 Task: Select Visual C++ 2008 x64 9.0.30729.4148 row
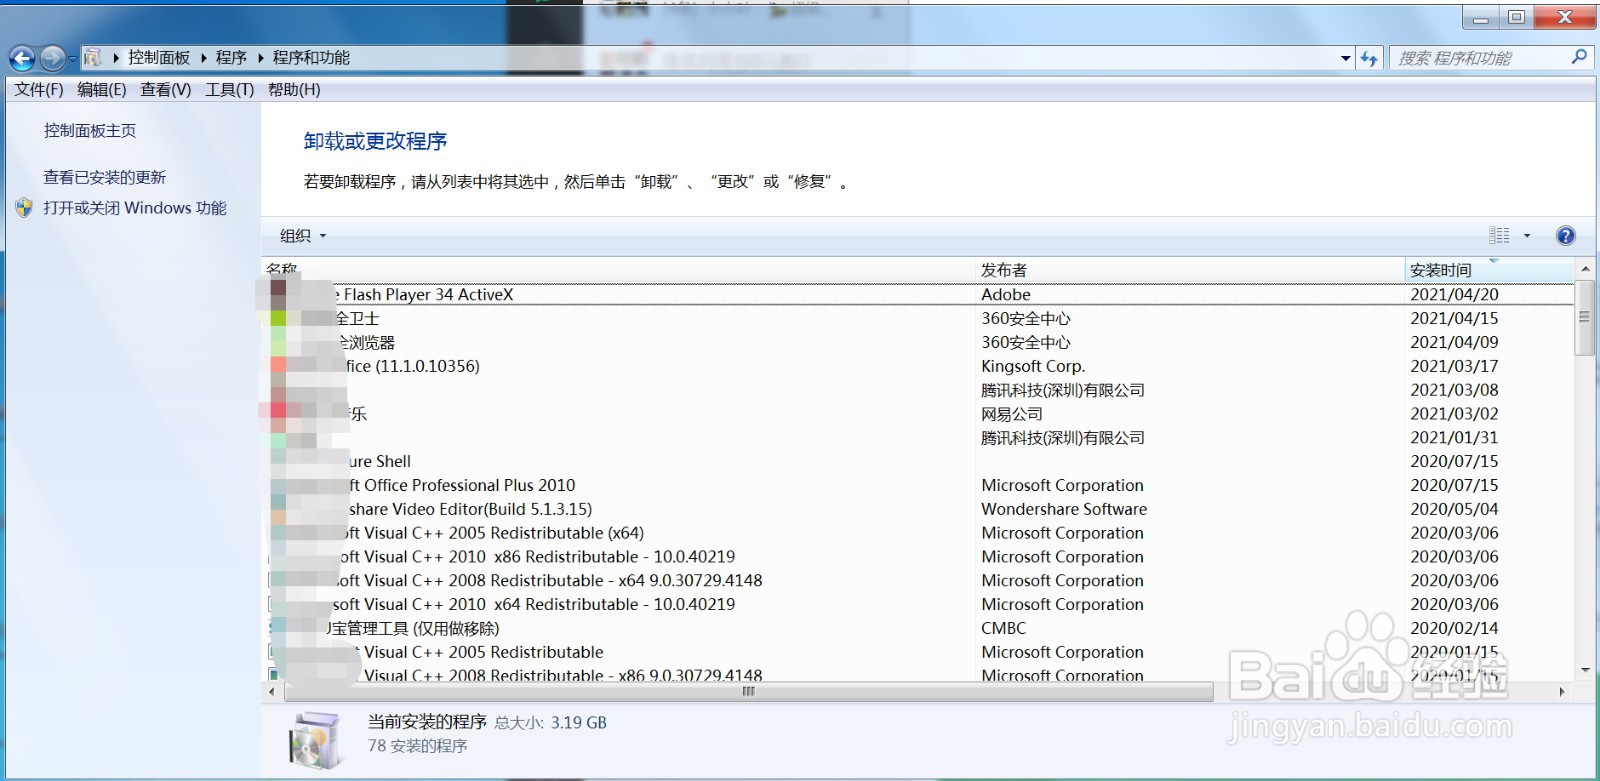point(918,581)
